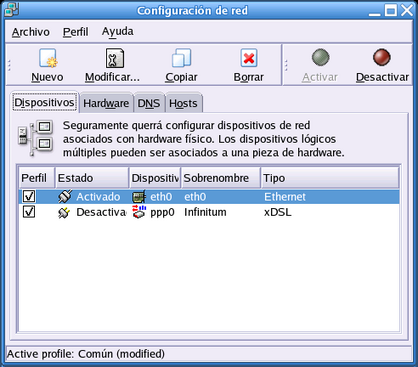Image resolution: width=418 pixels, height=367 pixels.
Task: Select the xDSL type cell
Action: (278, 212)
